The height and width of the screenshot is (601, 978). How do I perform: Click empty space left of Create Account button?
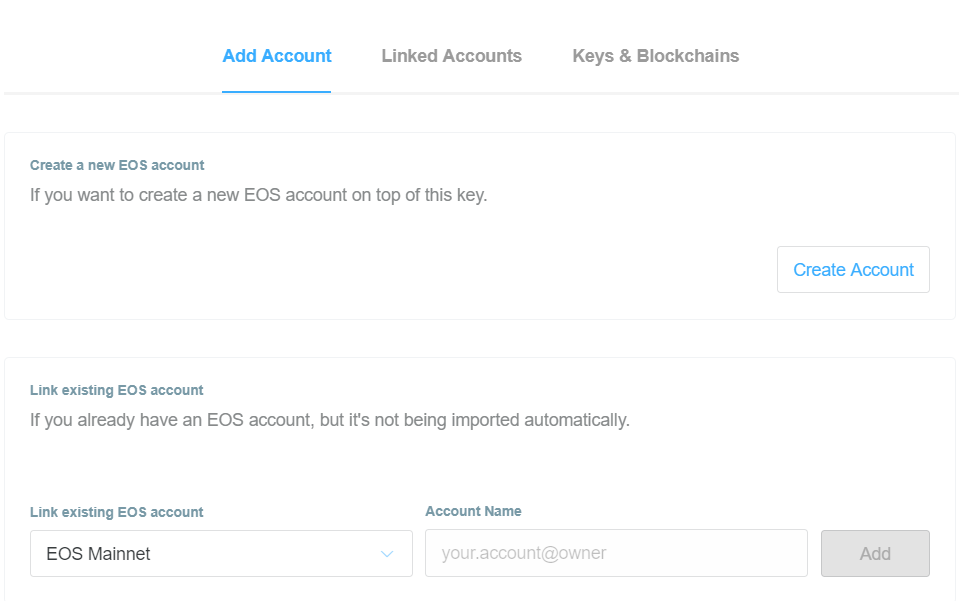400,270
